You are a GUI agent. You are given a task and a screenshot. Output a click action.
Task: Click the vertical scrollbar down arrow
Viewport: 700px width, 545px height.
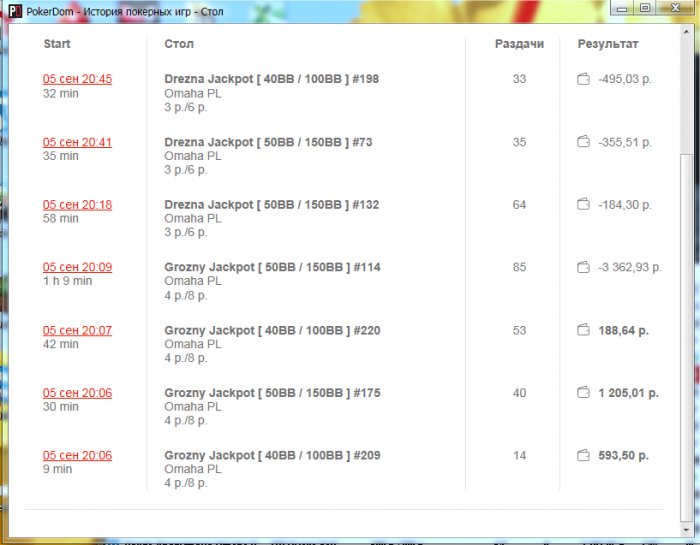(x=686, y=530)
